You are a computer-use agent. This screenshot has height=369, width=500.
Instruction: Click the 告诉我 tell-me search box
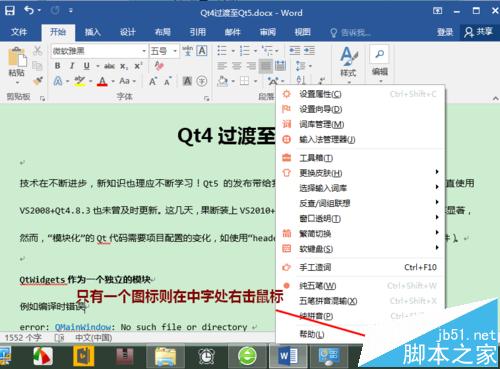click(x=351, y=33)
